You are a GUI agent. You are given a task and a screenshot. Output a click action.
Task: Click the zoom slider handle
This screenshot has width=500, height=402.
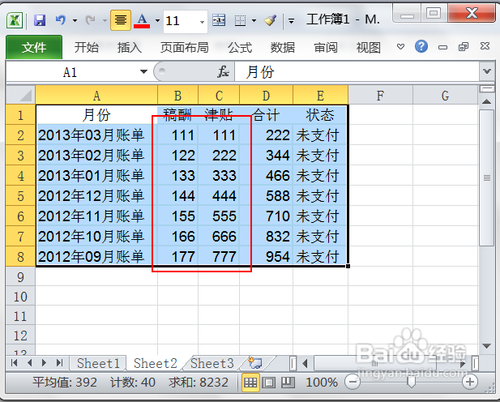pyautogui.click(x=411, y=382)
